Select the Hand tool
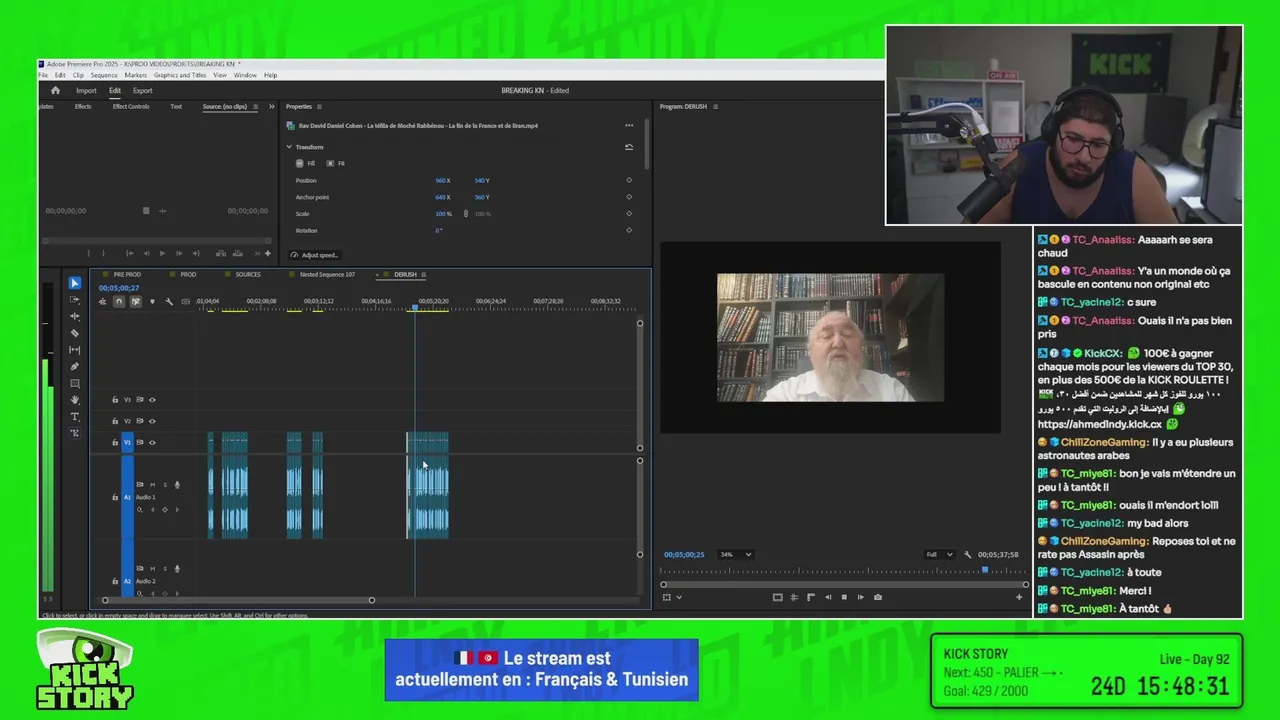This screenshot has width=1280, height=720. point(75,400)
